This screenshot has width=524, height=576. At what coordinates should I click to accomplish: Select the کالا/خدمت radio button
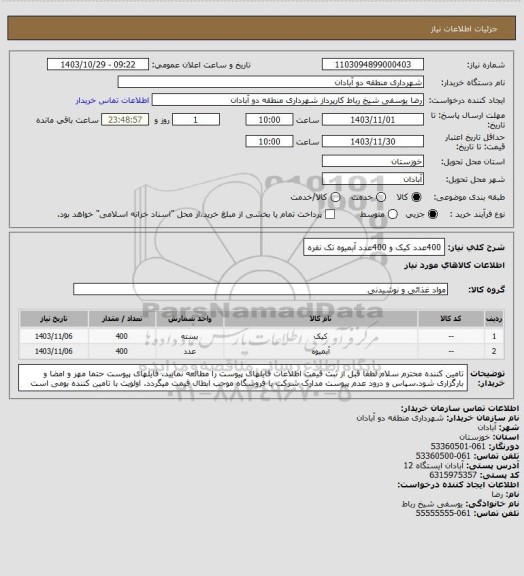tap(335, 197)
